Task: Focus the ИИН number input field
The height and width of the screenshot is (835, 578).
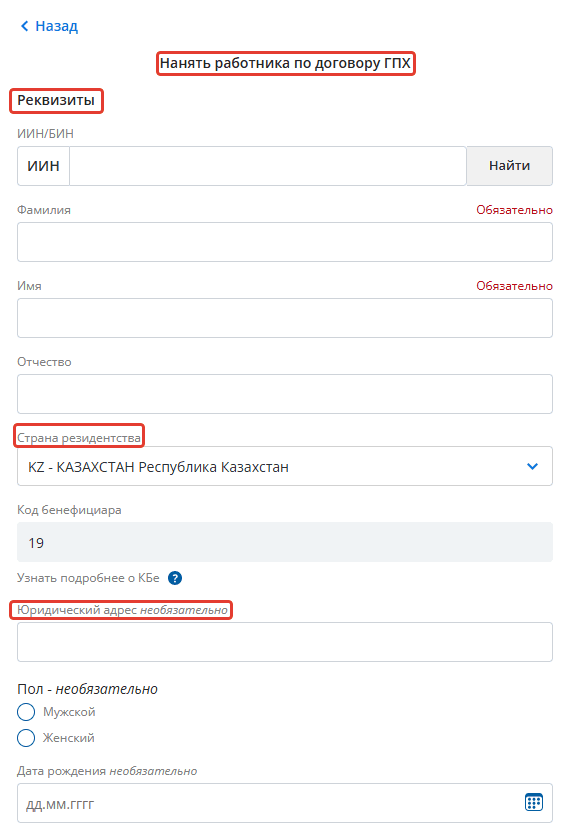Action: [268, 166]
